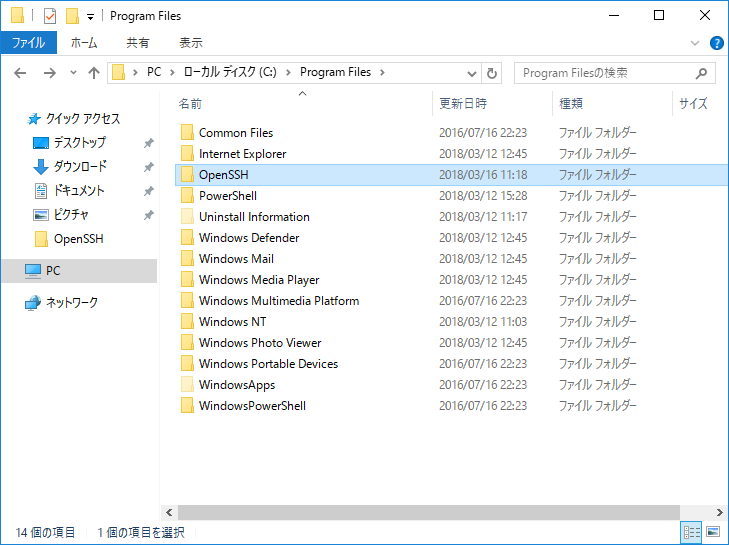This screenshot has width=729, height=545.
Task: Switch to large icons view button
Action: (713, 532)
